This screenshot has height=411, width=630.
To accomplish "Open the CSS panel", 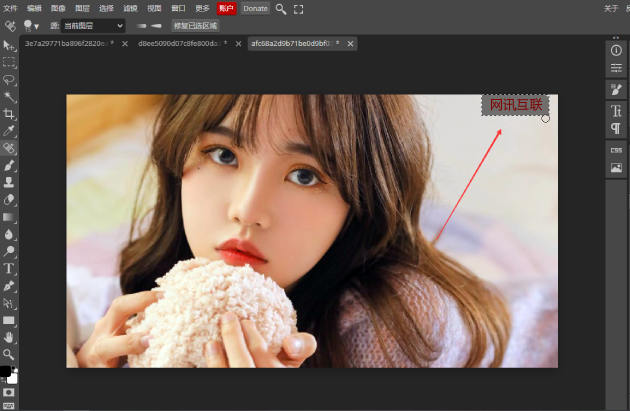I will point(616,149).
